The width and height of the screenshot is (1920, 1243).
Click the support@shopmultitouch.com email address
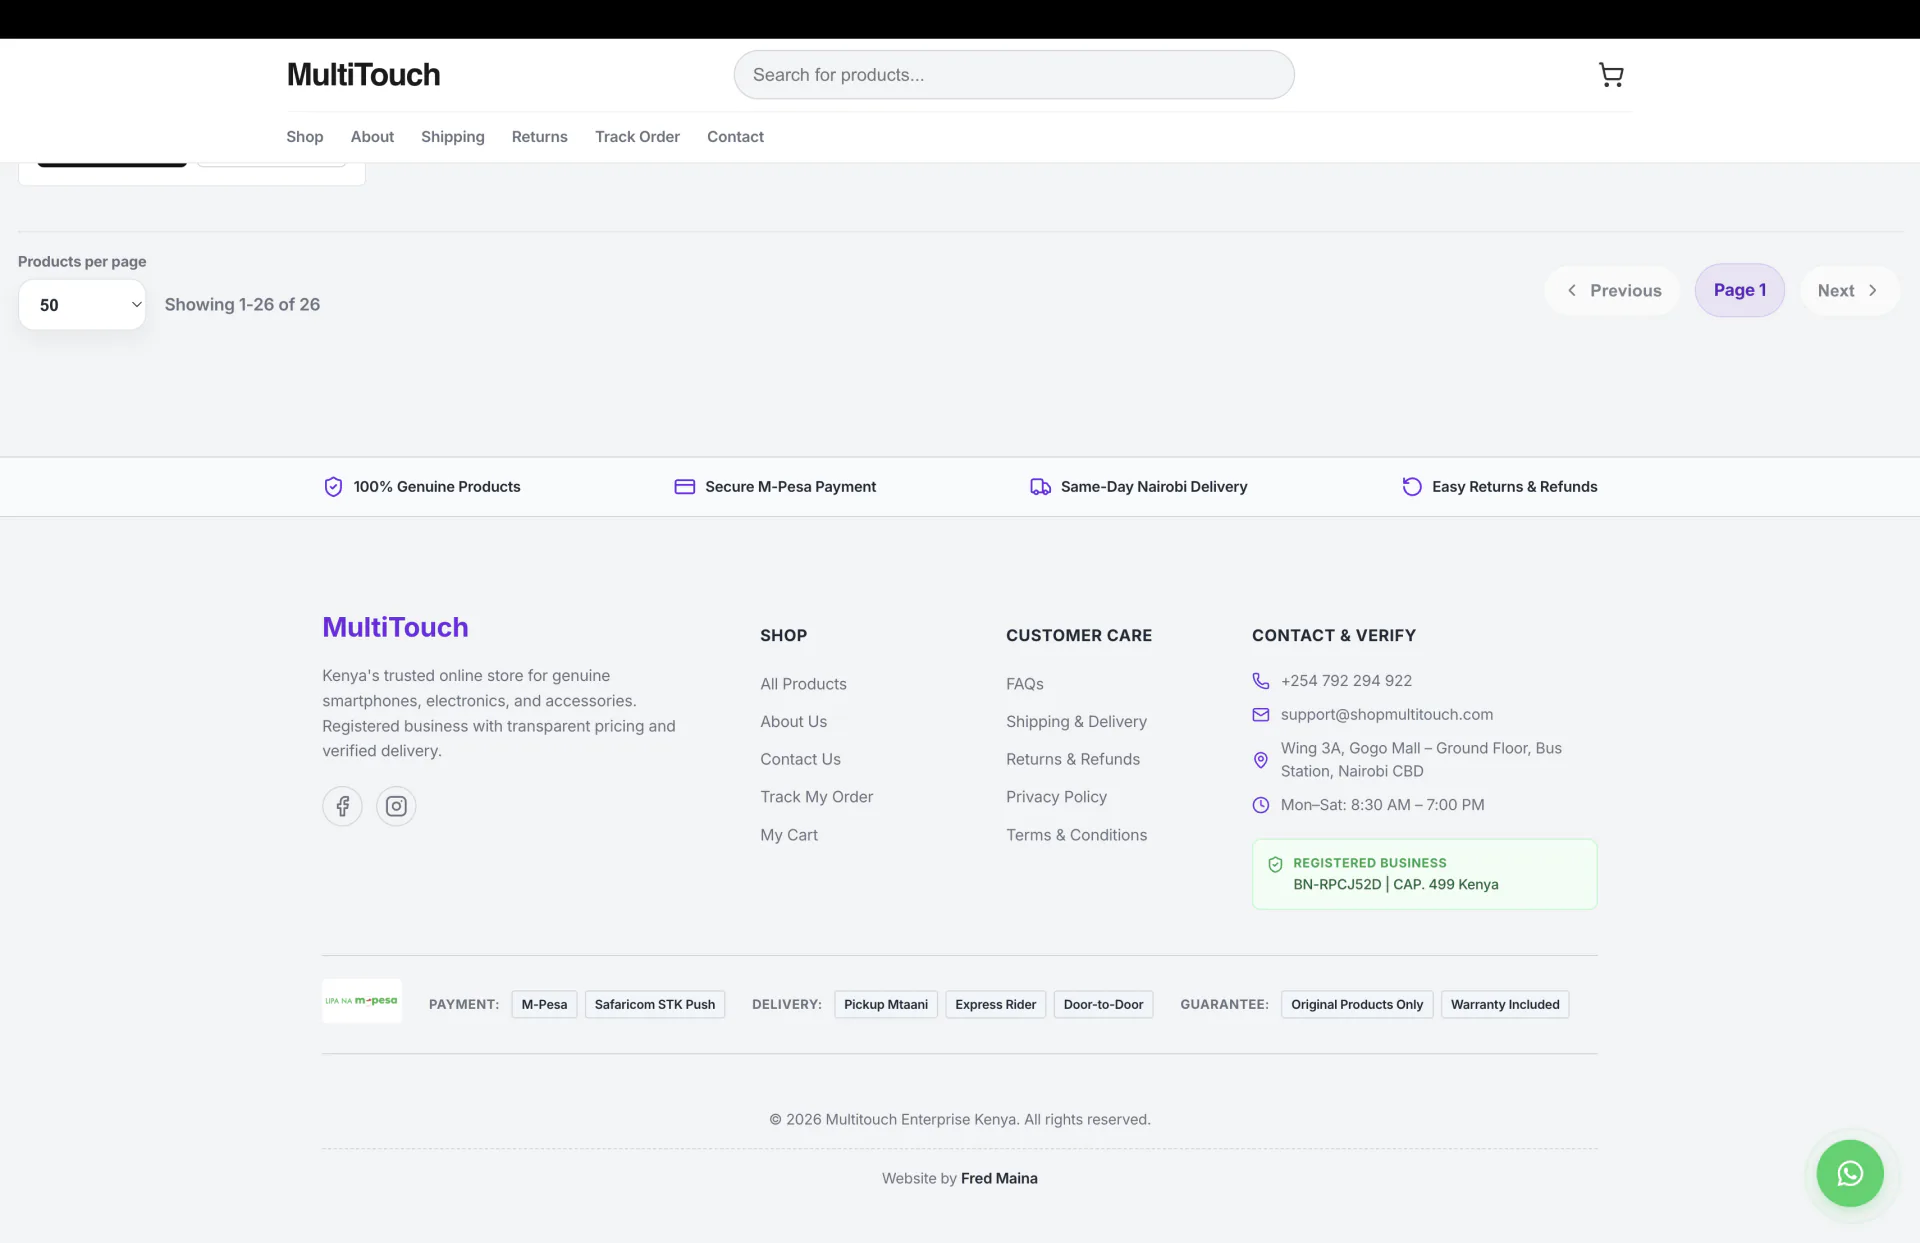pos(1386,715)
